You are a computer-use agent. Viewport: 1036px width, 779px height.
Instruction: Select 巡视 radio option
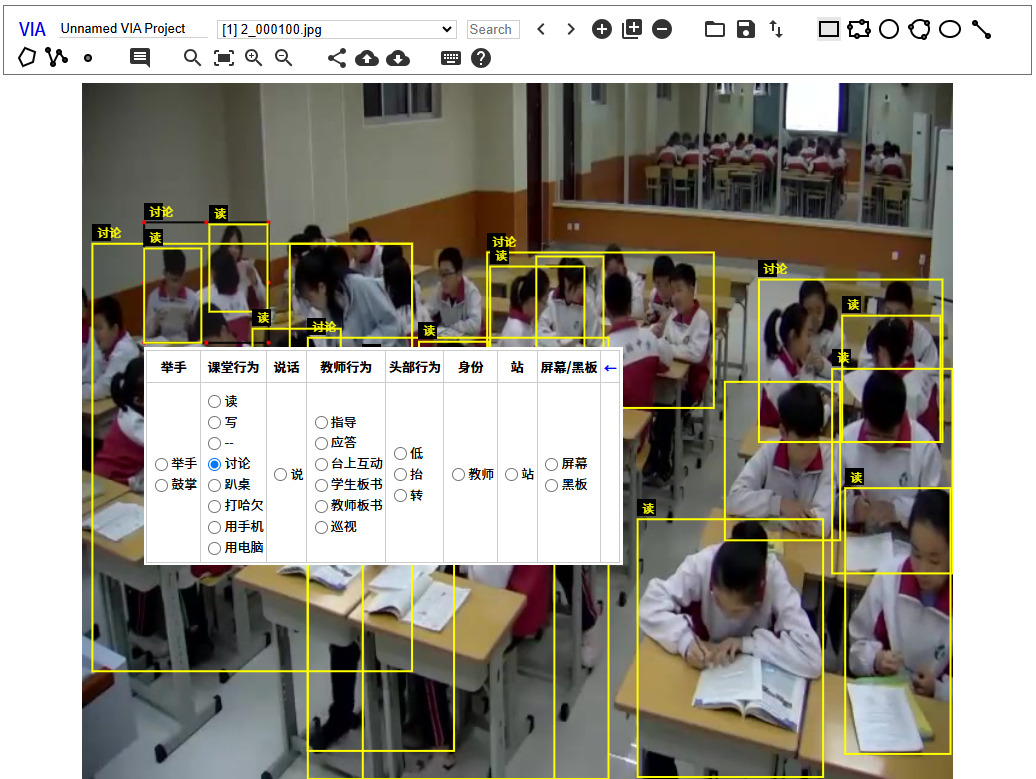click(x=321, y=527)
